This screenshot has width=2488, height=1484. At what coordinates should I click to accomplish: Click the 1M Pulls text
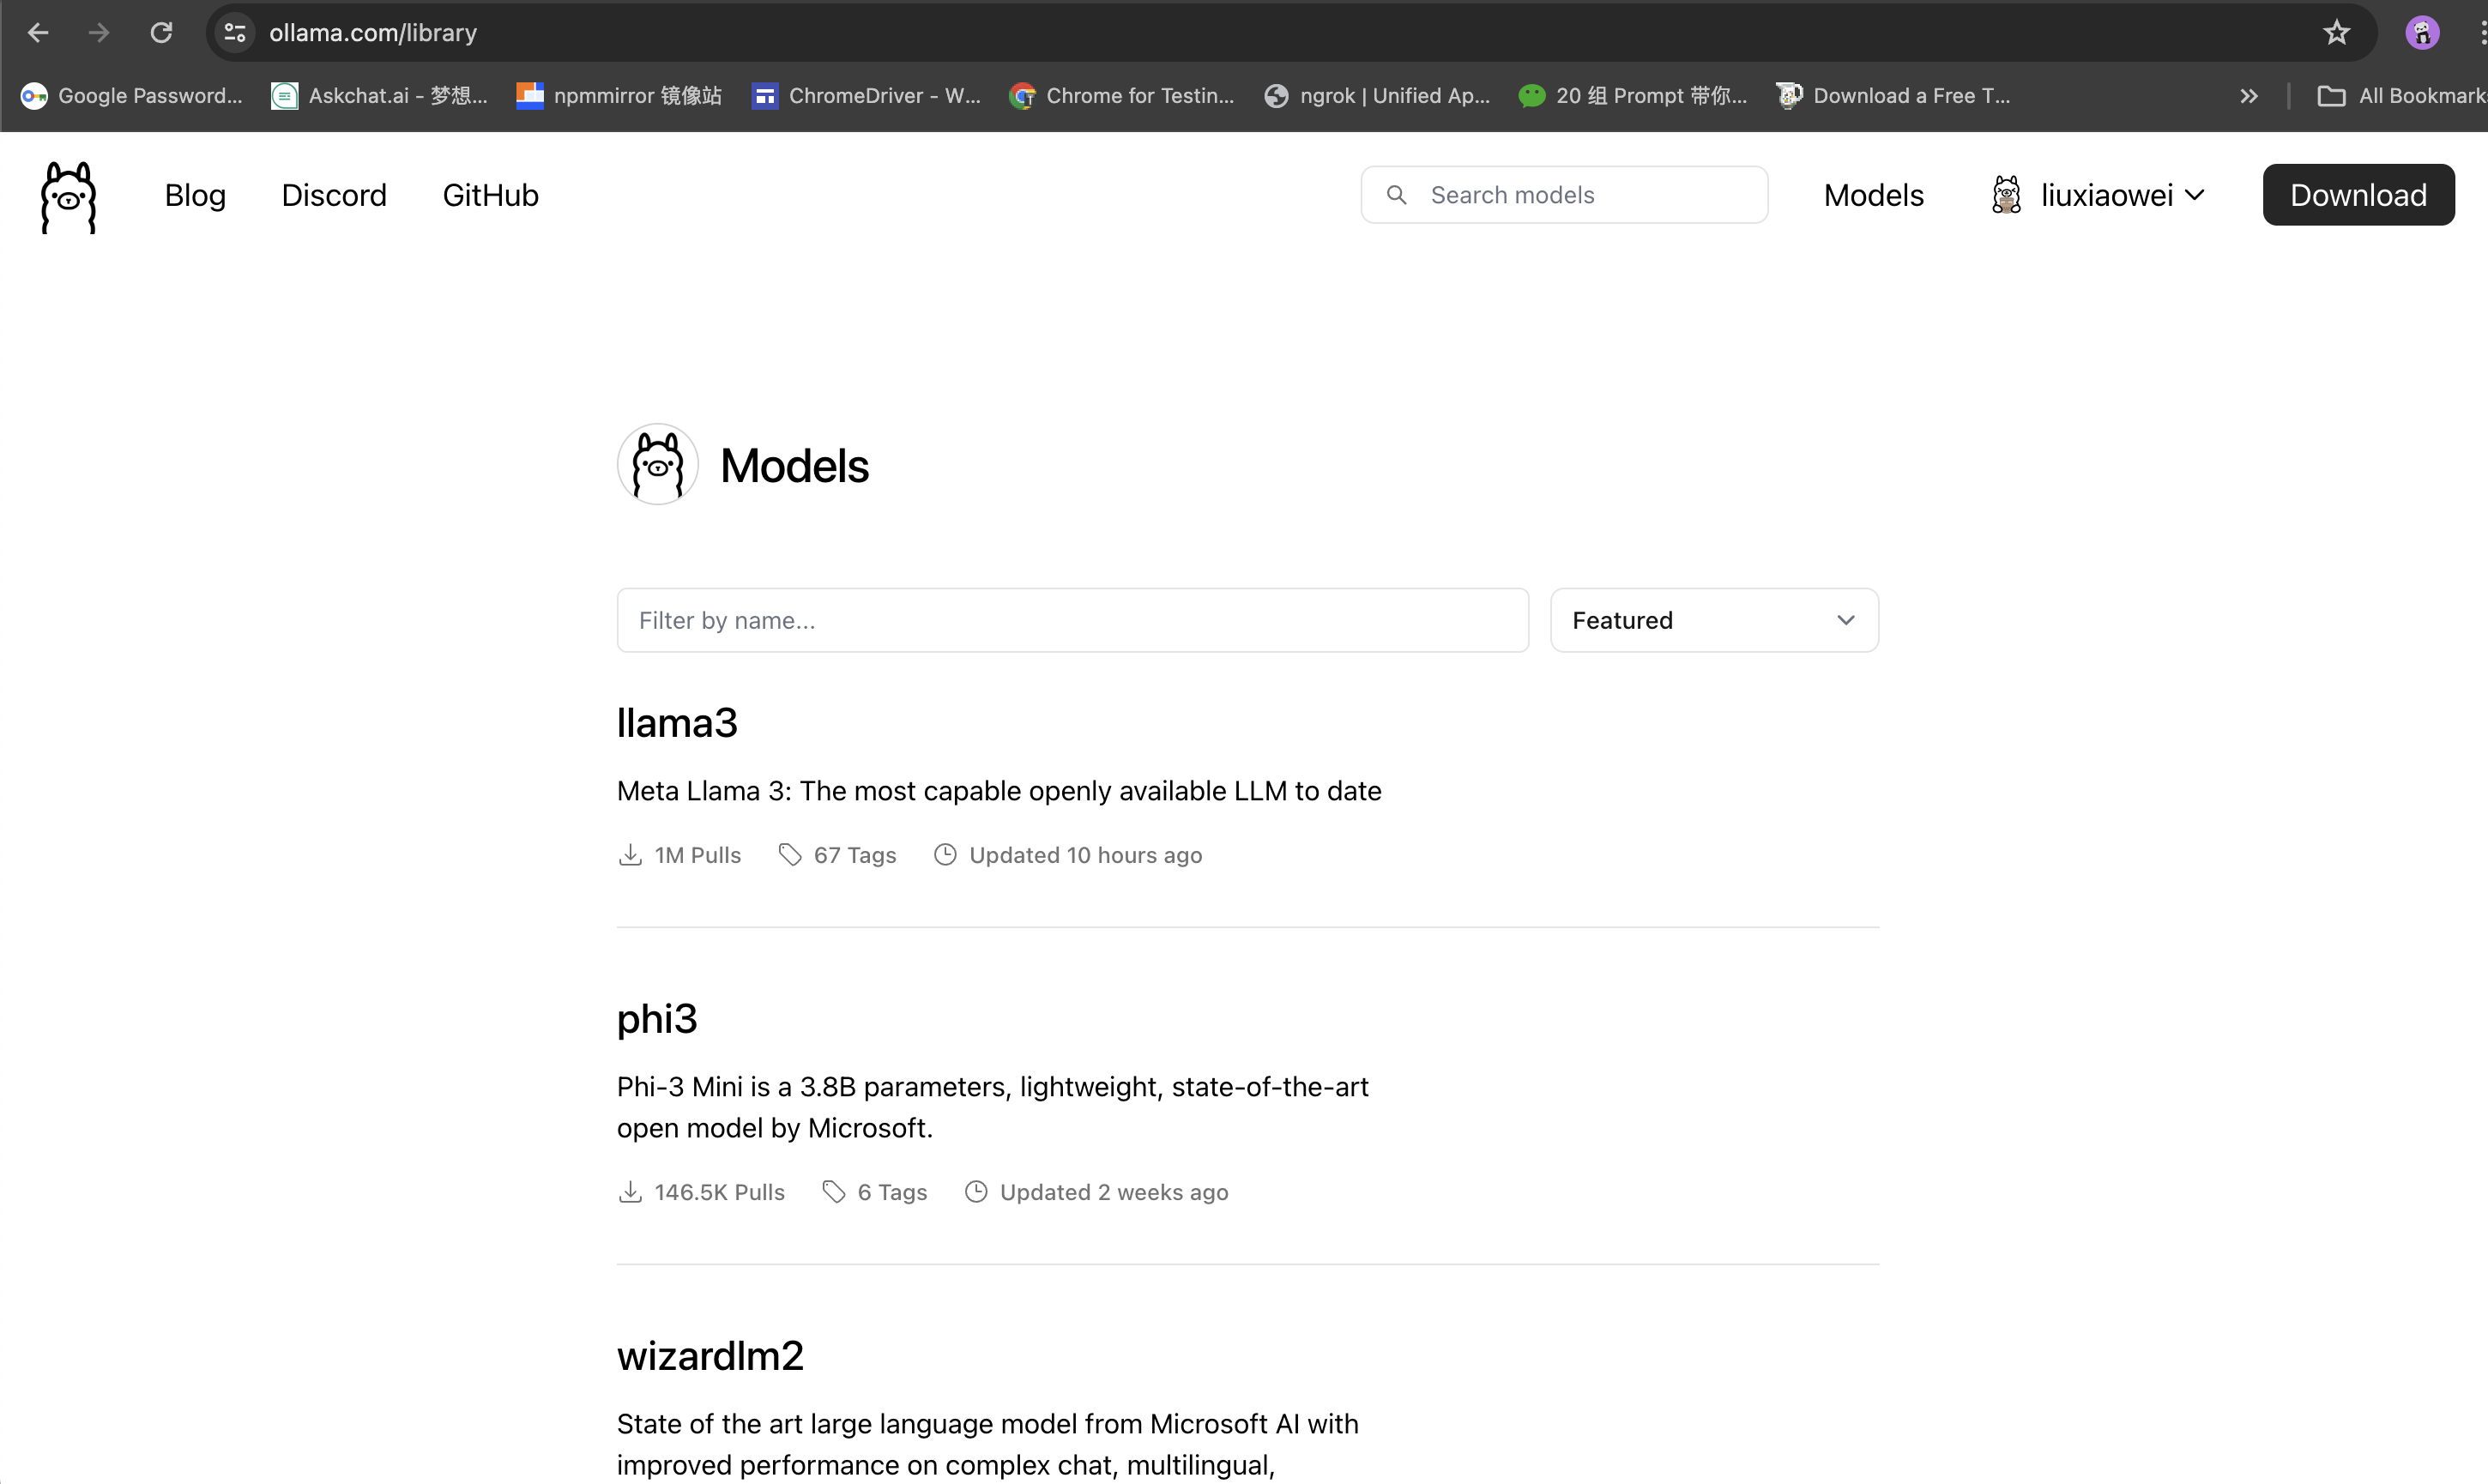[x=697, y=856]
